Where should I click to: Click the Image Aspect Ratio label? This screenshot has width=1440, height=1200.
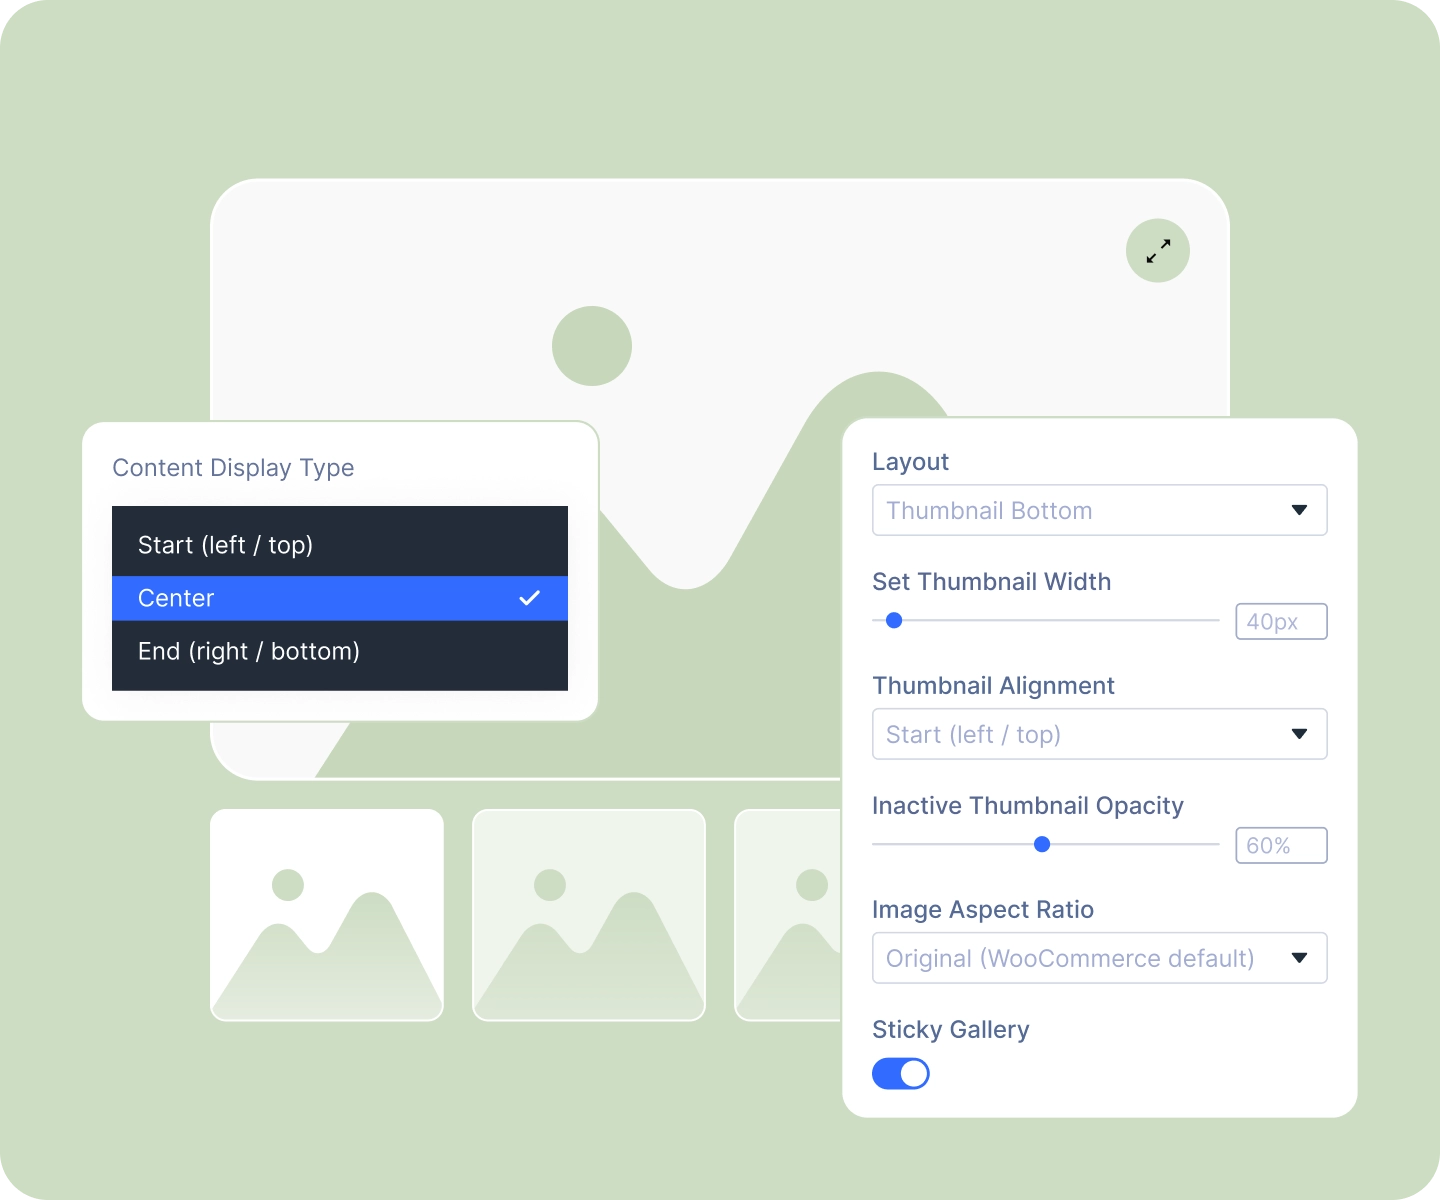(983, 910)
